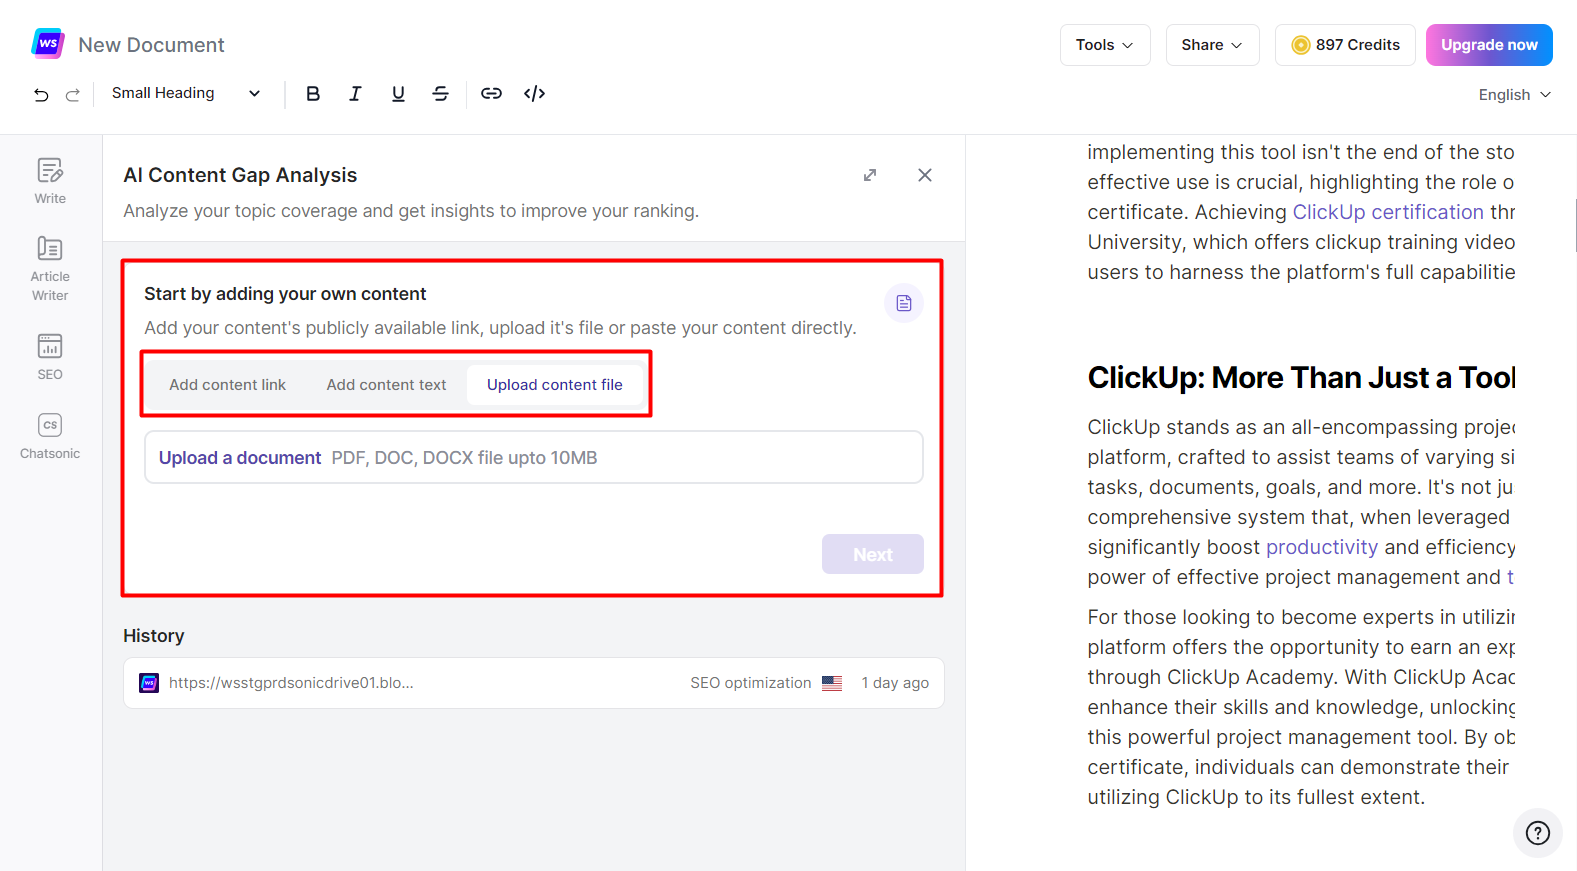The height and width of the screenshot is (871, 1577).
Task: Redo the last edit
Action: point(73,95)
